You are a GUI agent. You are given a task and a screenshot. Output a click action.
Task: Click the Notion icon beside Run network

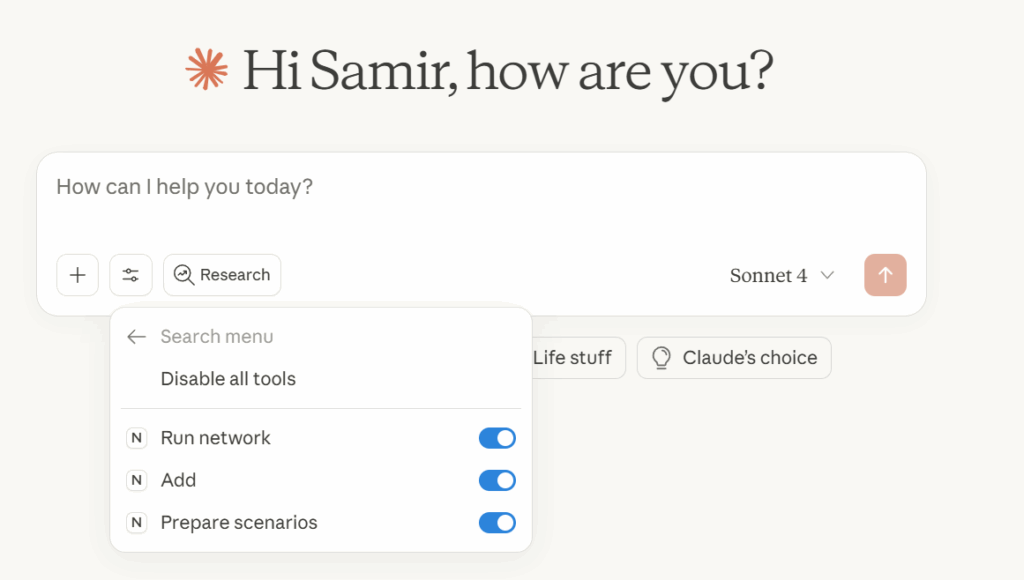(x=137, y=438)
